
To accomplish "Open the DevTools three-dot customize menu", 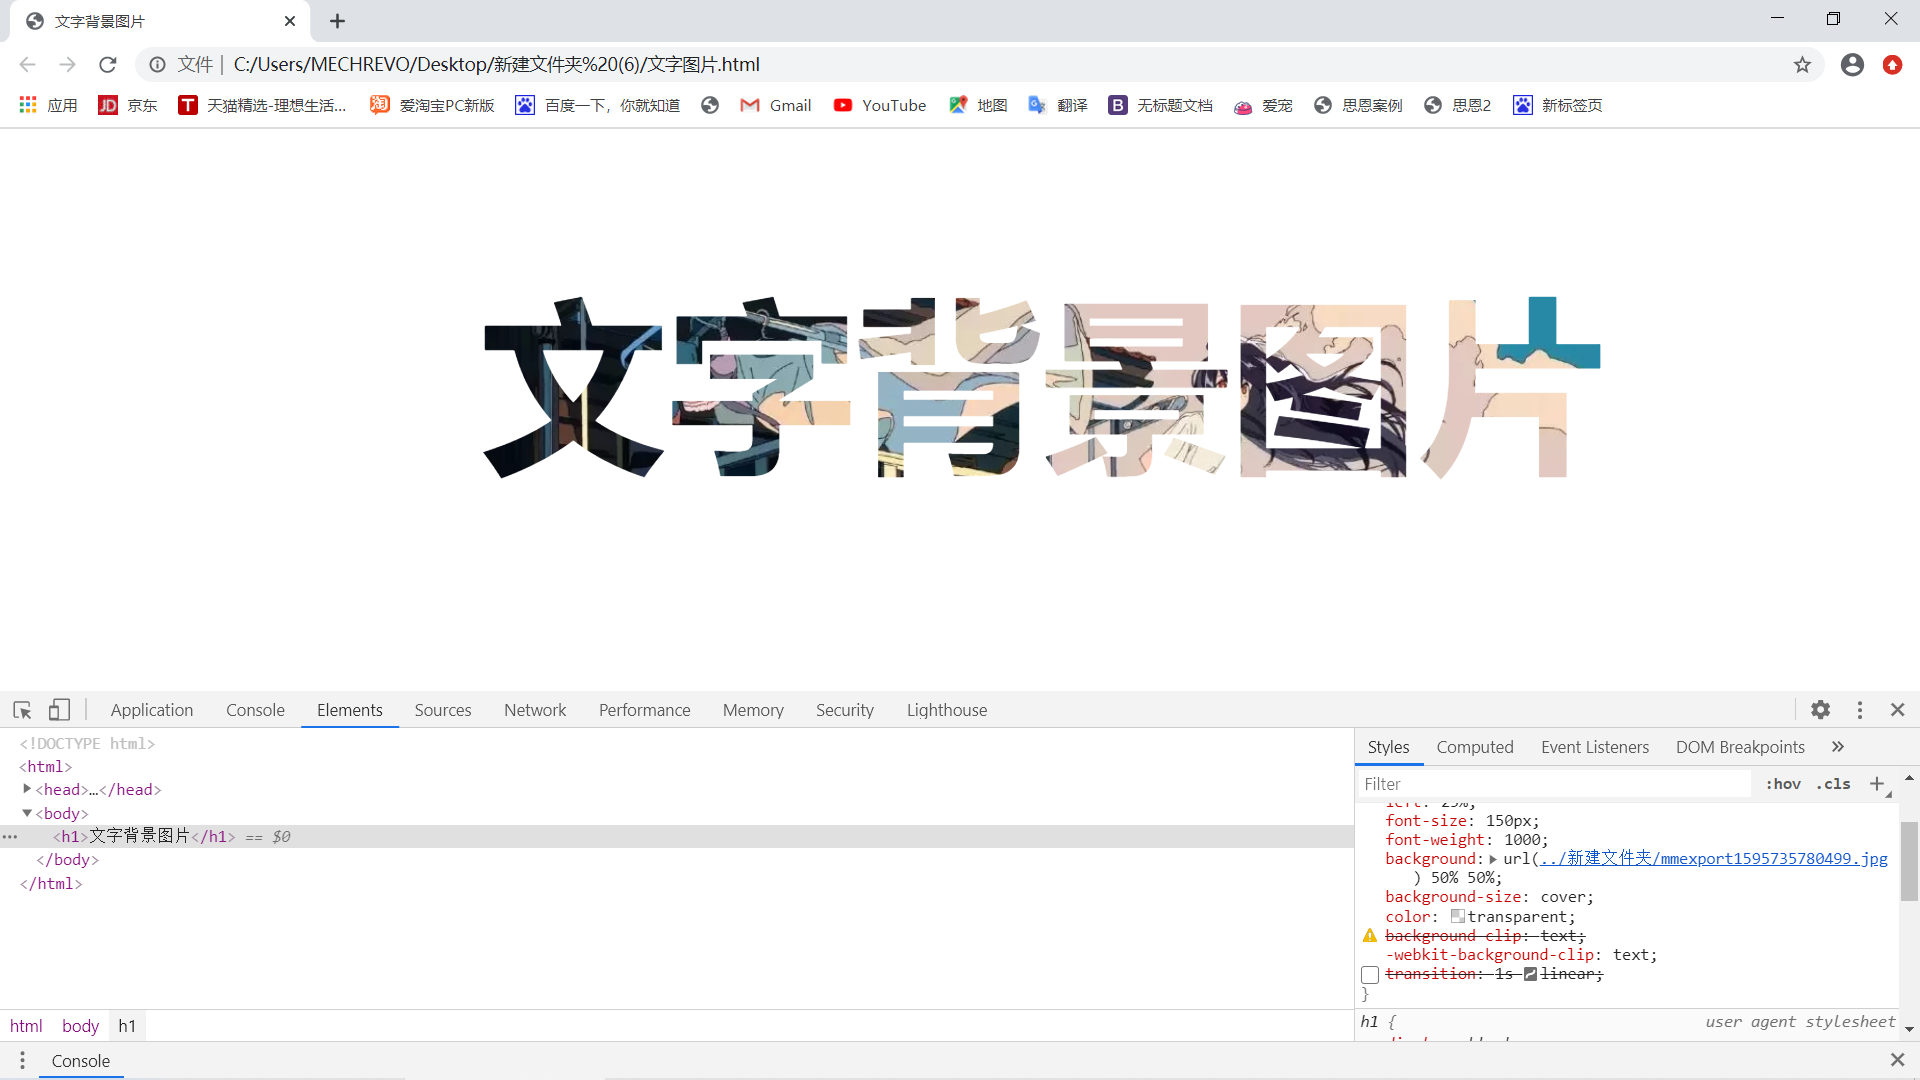I will (x=1859, y=710).
